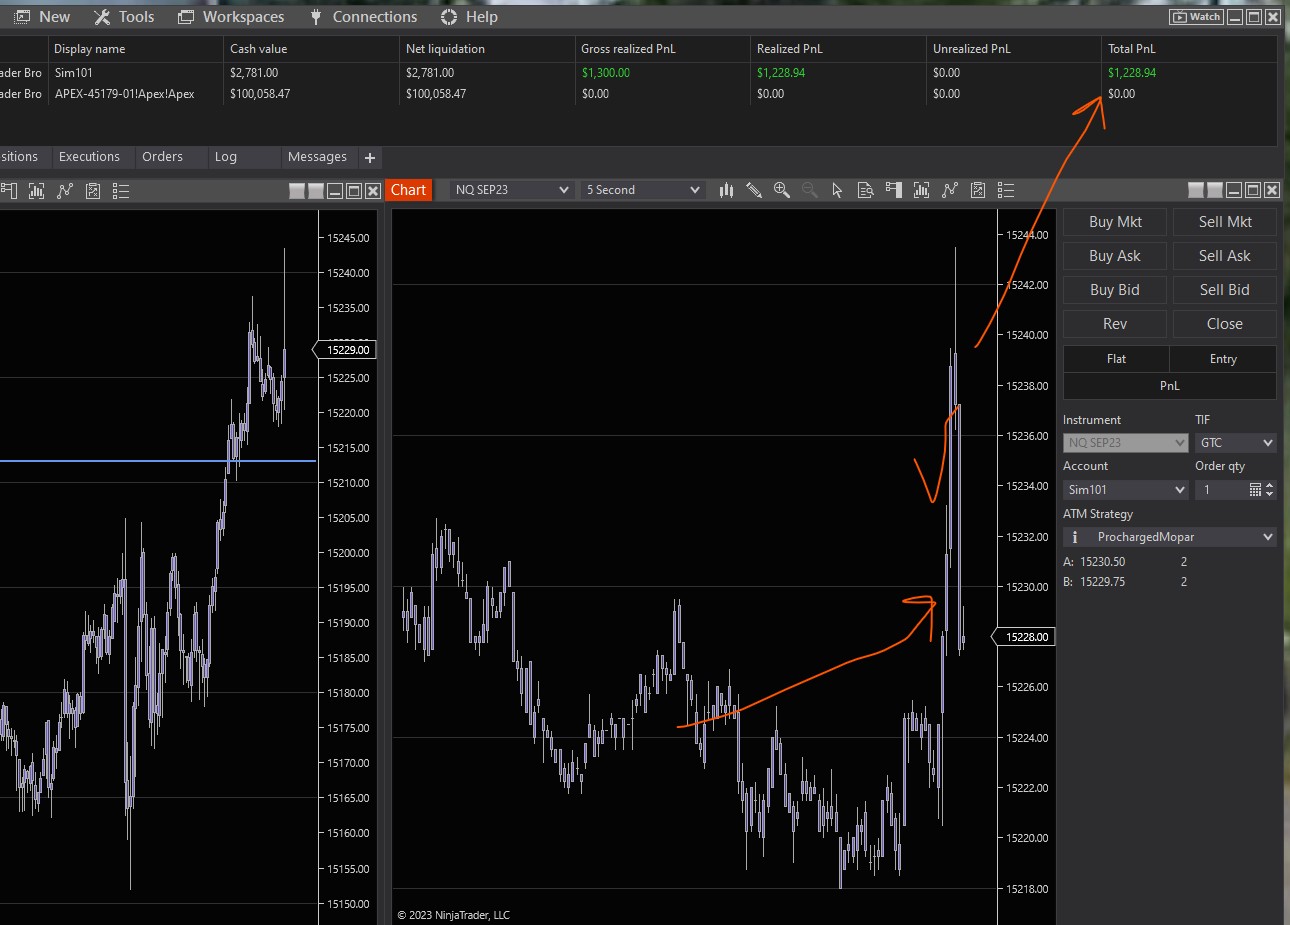Switch to the Executions tab
The width and height of the screenshot is (1290, 925).
[x=89, y=157]
